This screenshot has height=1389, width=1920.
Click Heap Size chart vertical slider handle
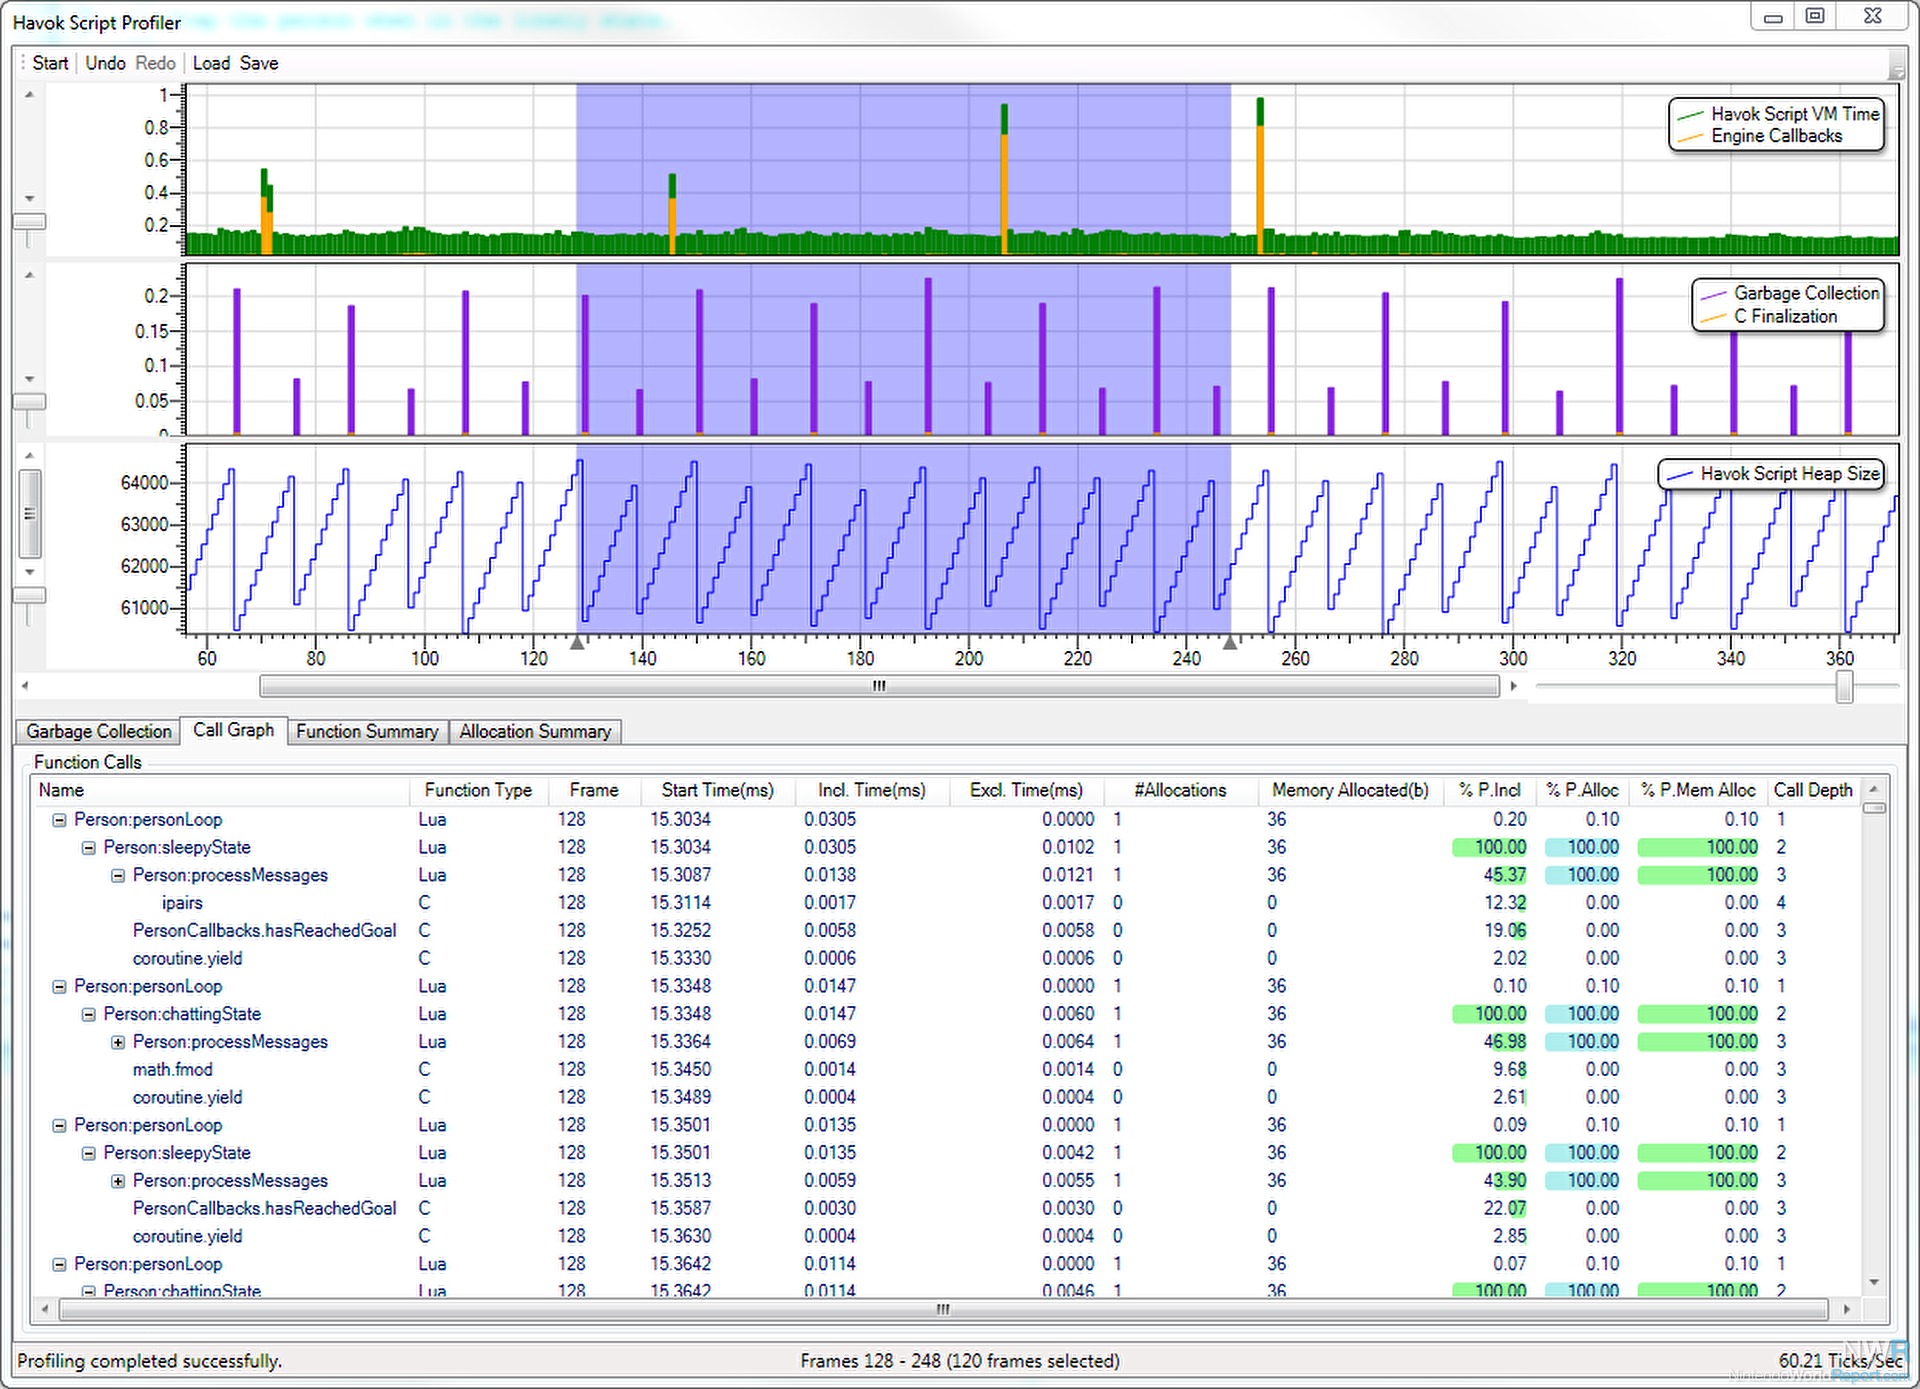click(29, 595)
